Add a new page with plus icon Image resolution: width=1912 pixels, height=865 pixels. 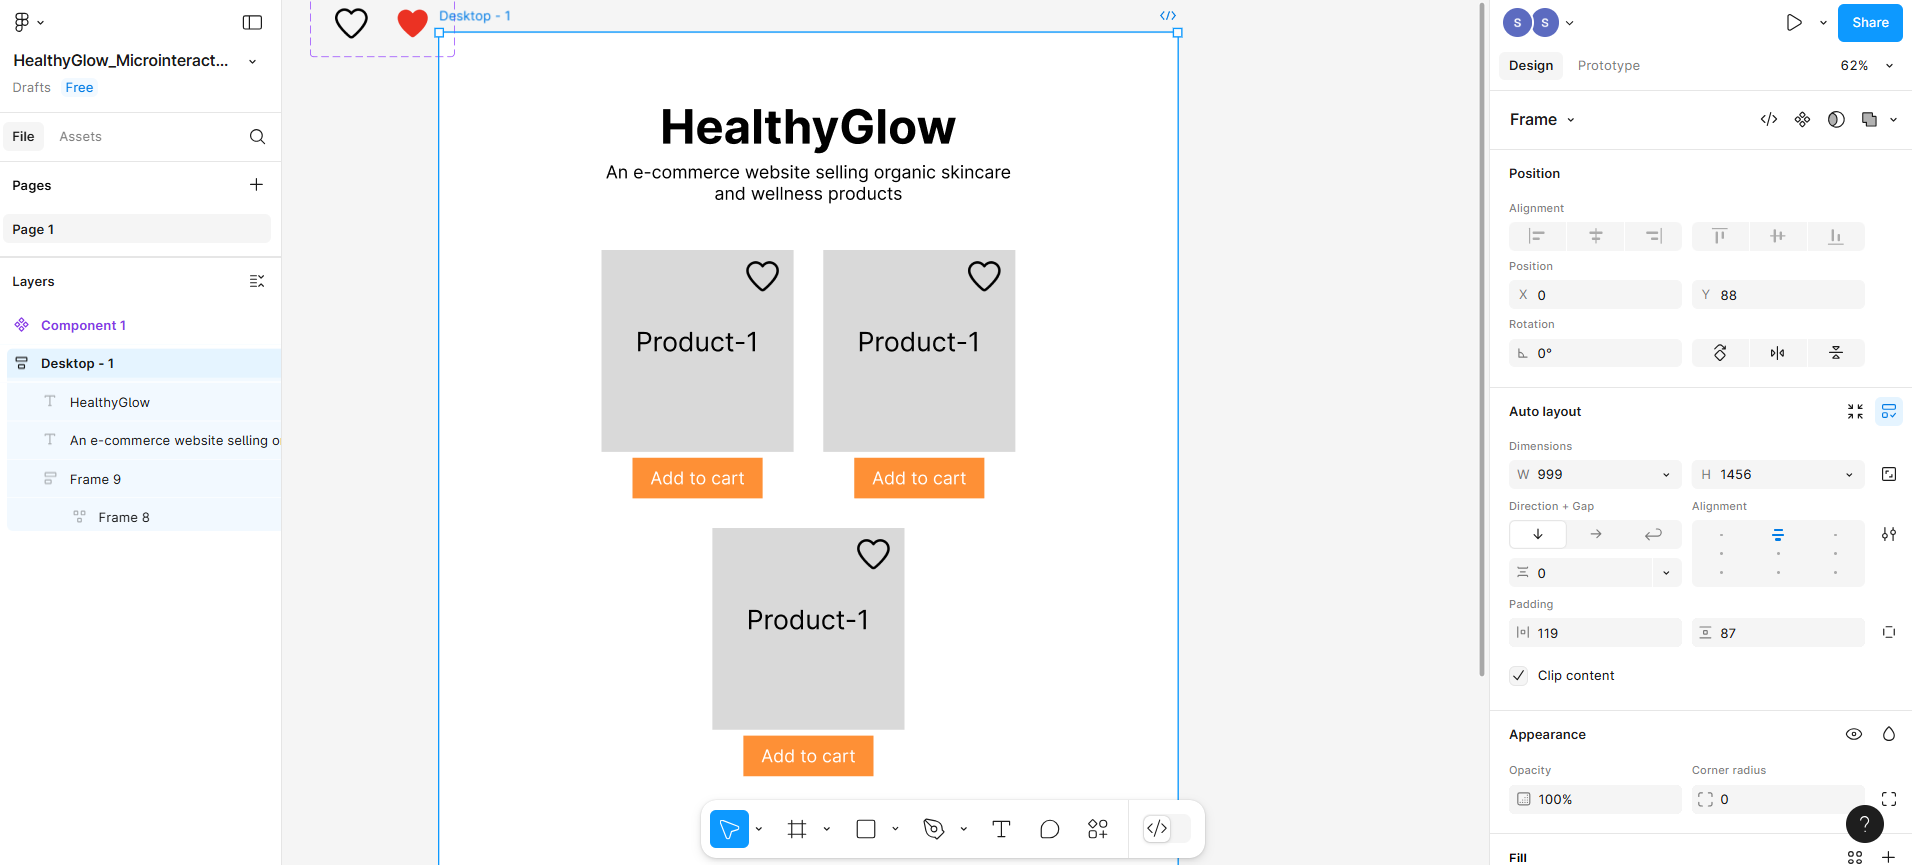coord(256,185)
